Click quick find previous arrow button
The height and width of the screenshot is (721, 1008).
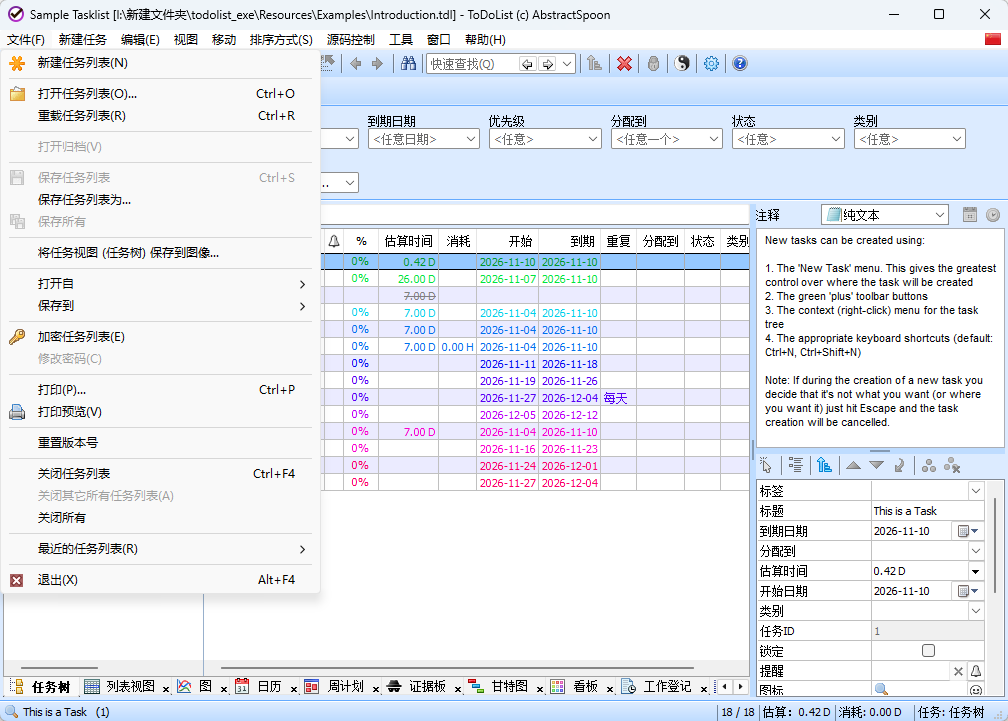[x=527, y=64]
